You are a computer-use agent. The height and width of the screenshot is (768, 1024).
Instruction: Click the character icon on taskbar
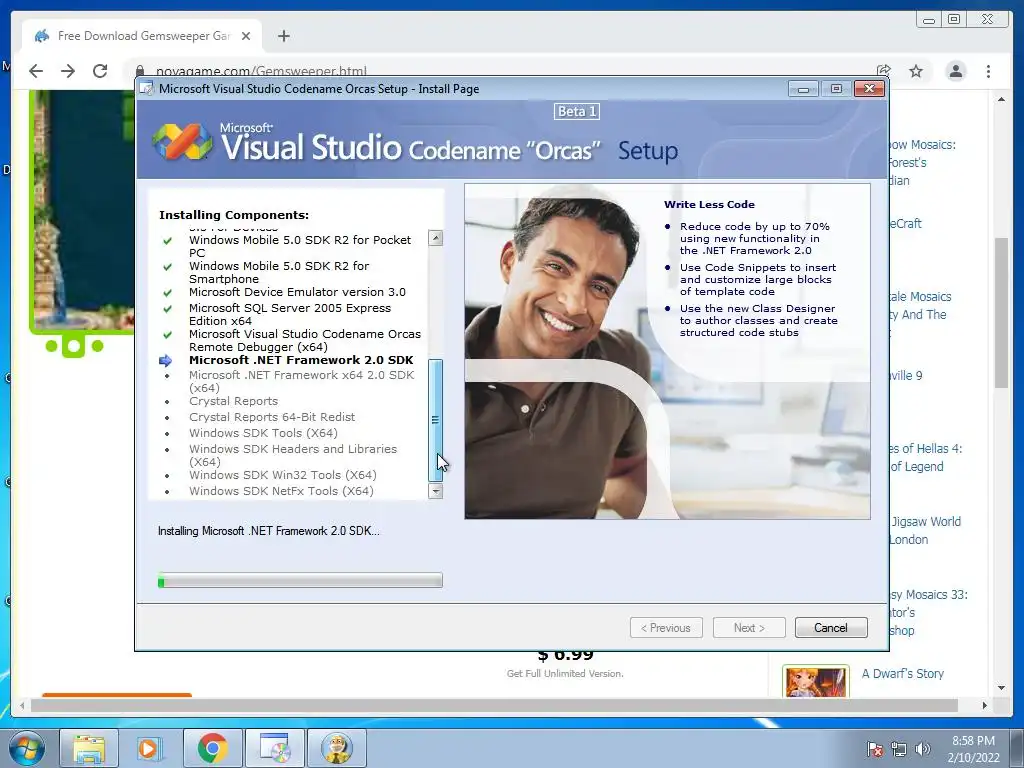[x=336, y=748]
